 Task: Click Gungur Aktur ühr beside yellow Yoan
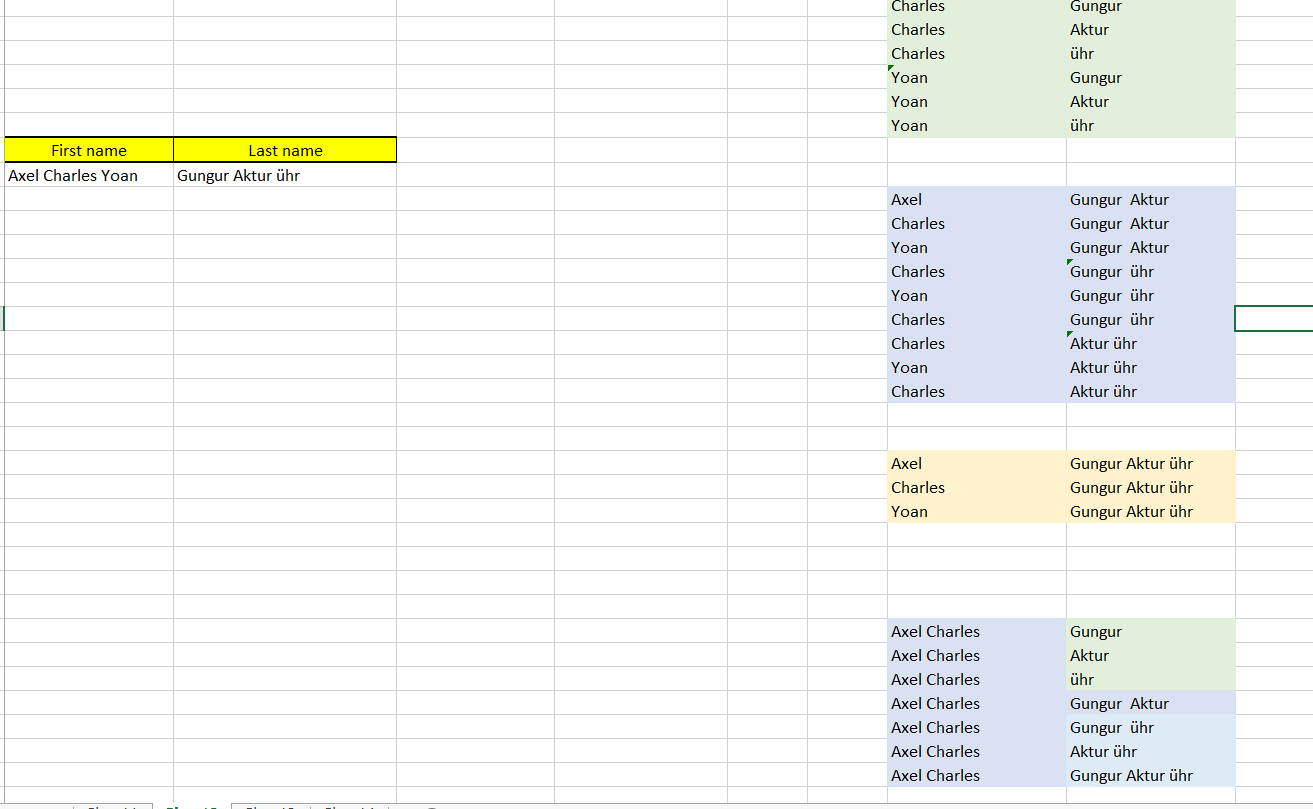[1151, 511]
